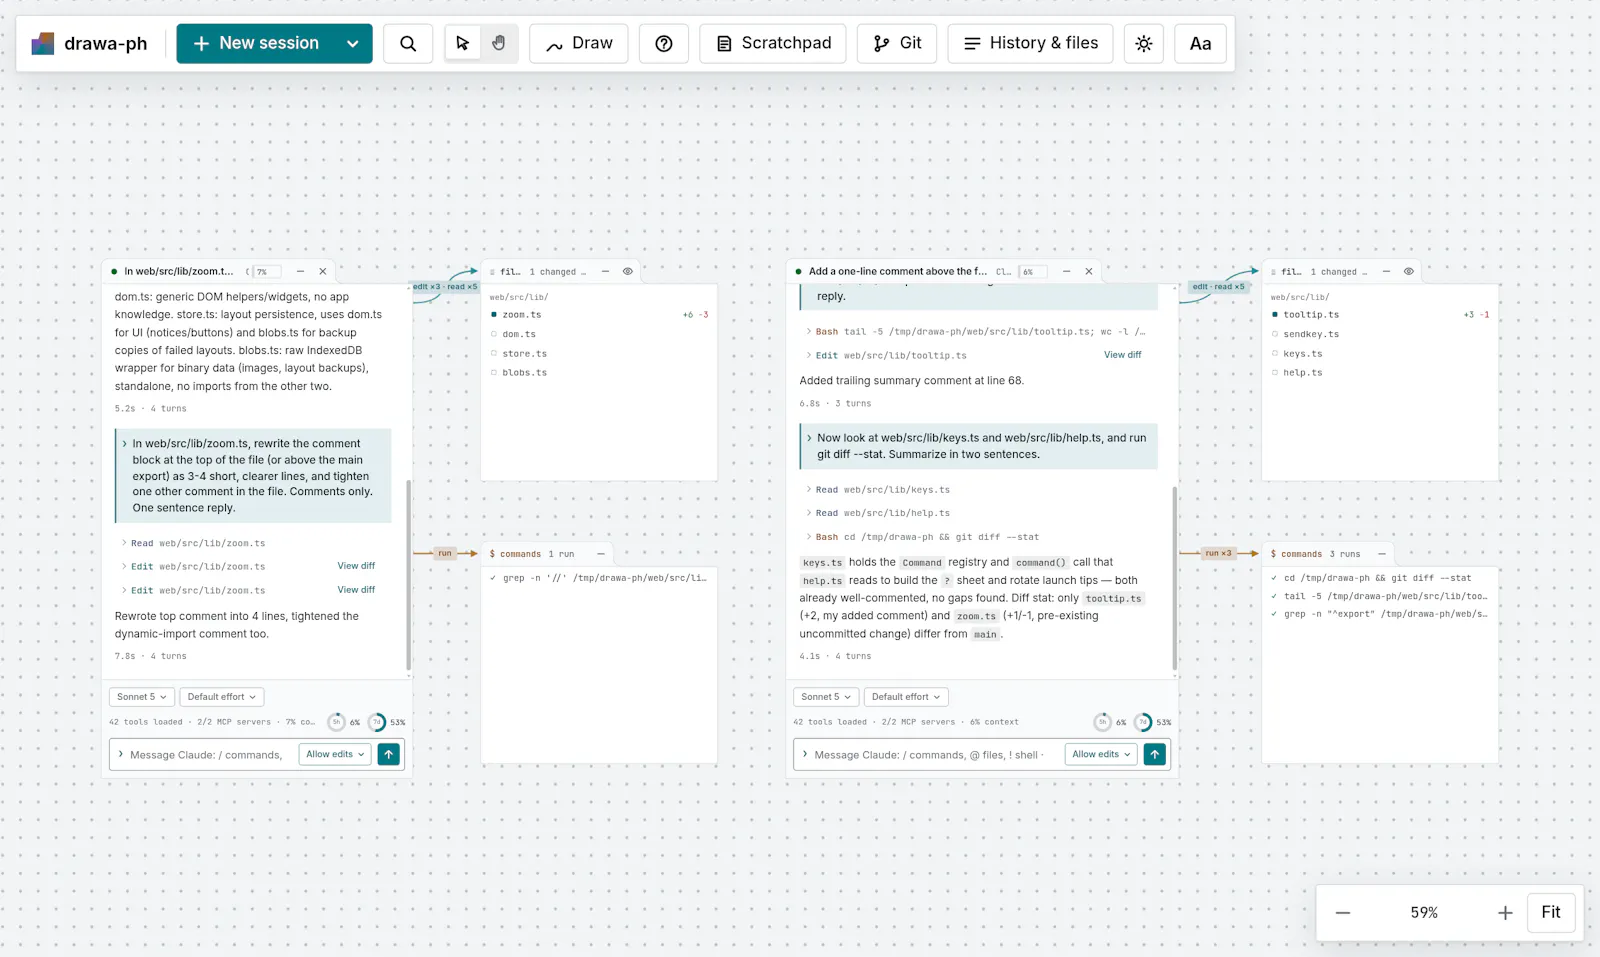Open the help question-mark icon
1600x957 pixels.
(664, 43)
